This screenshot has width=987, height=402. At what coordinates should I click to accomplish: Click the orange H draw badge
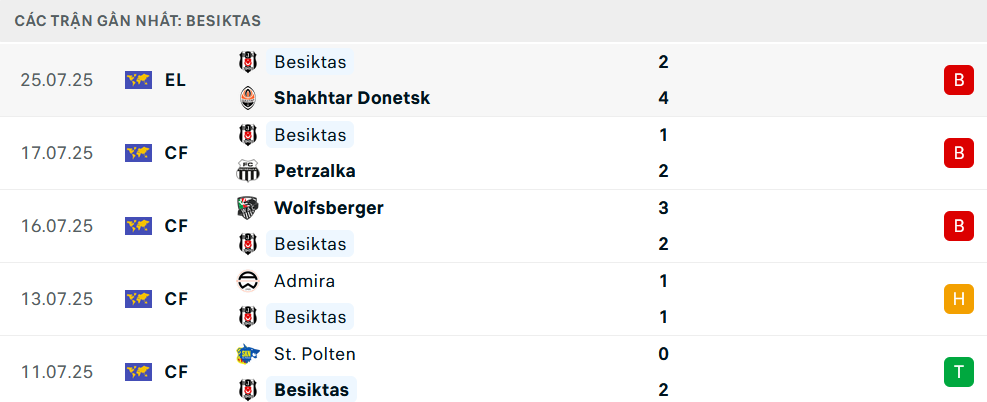[959, 299]
